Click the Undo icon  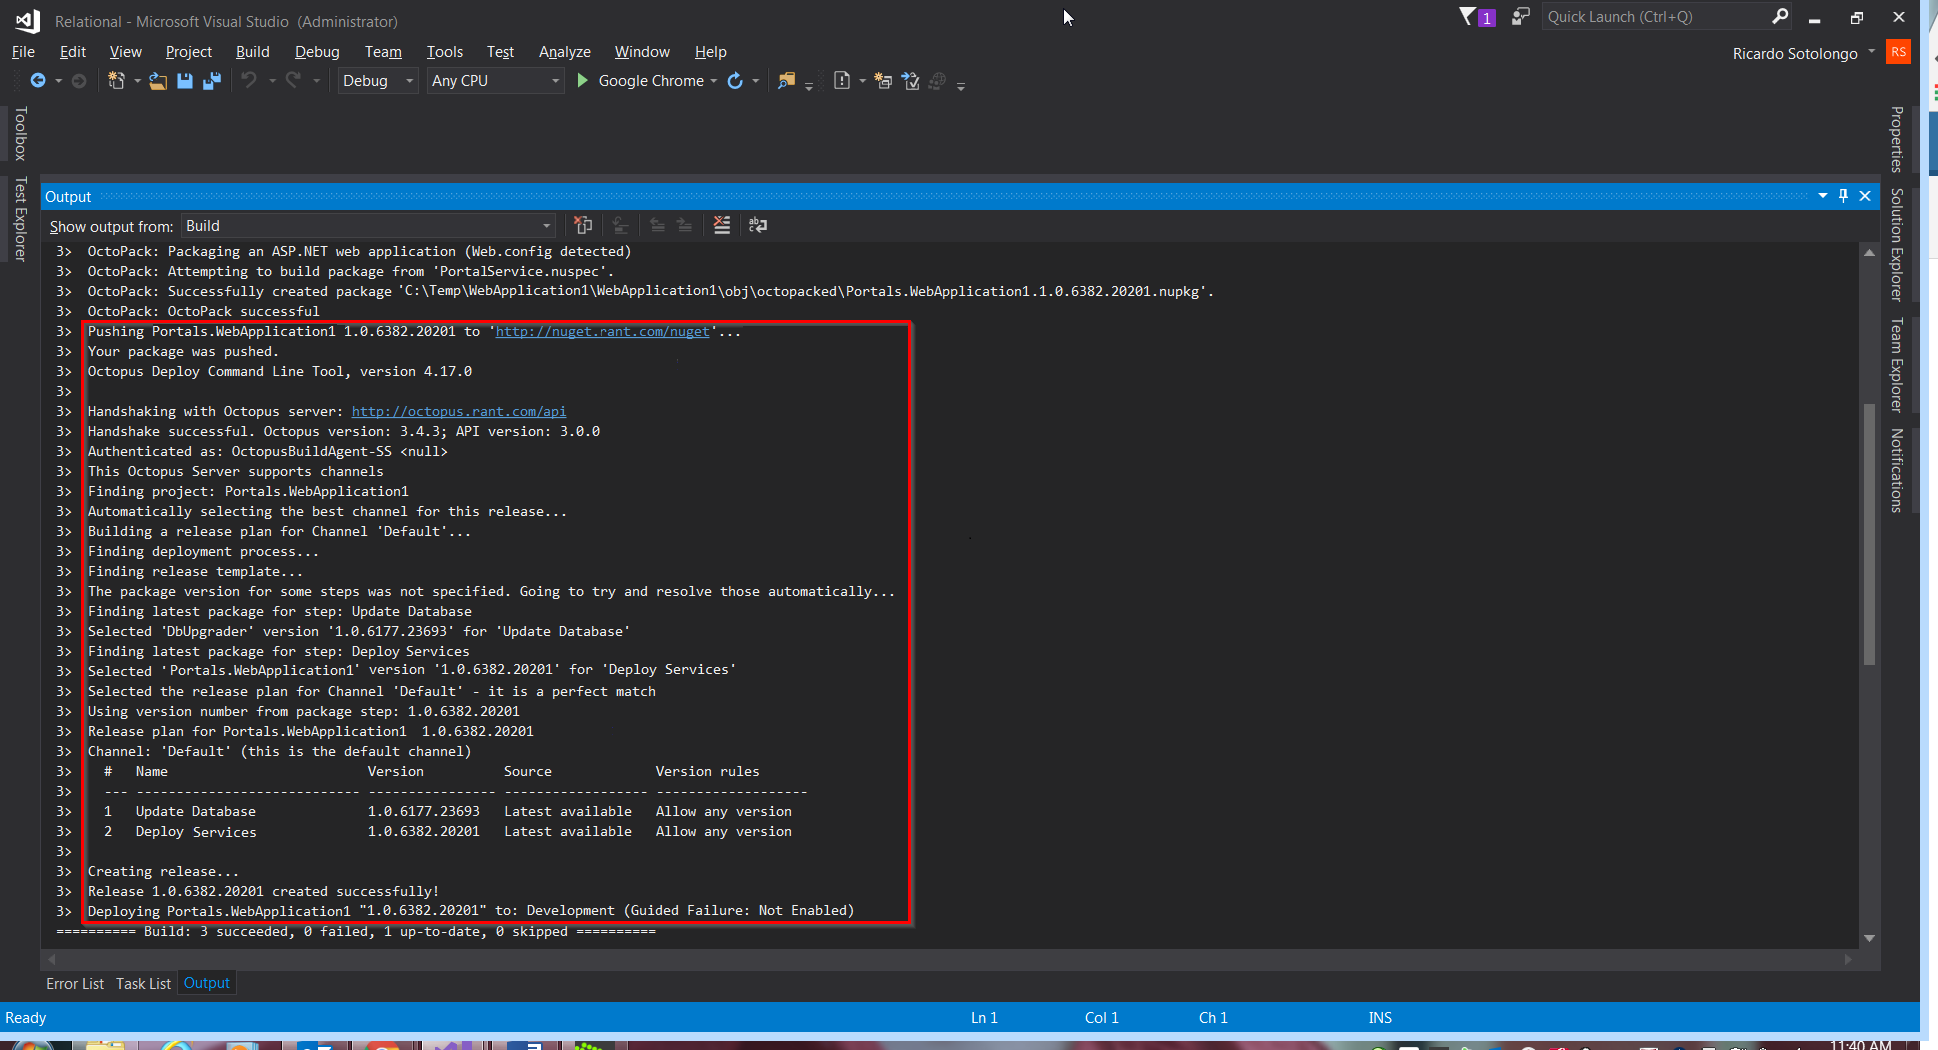(250, 80)
